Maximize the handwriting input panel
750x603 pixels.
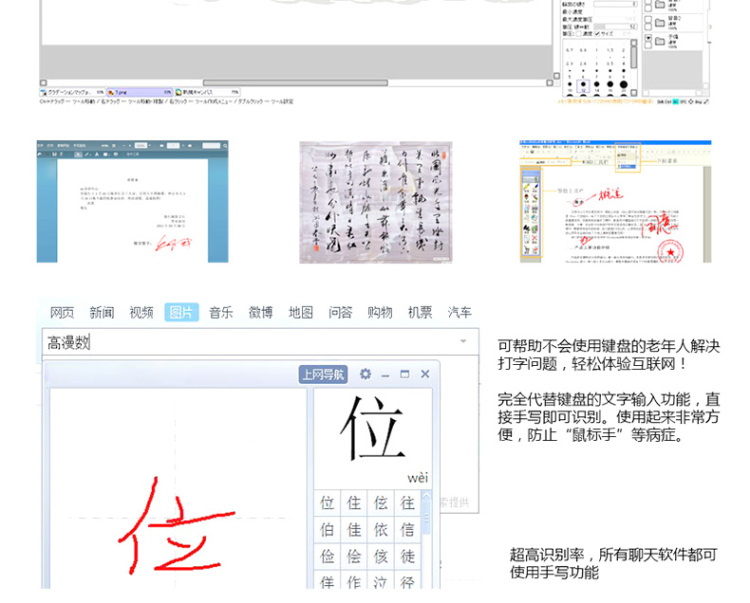(405, 374)
